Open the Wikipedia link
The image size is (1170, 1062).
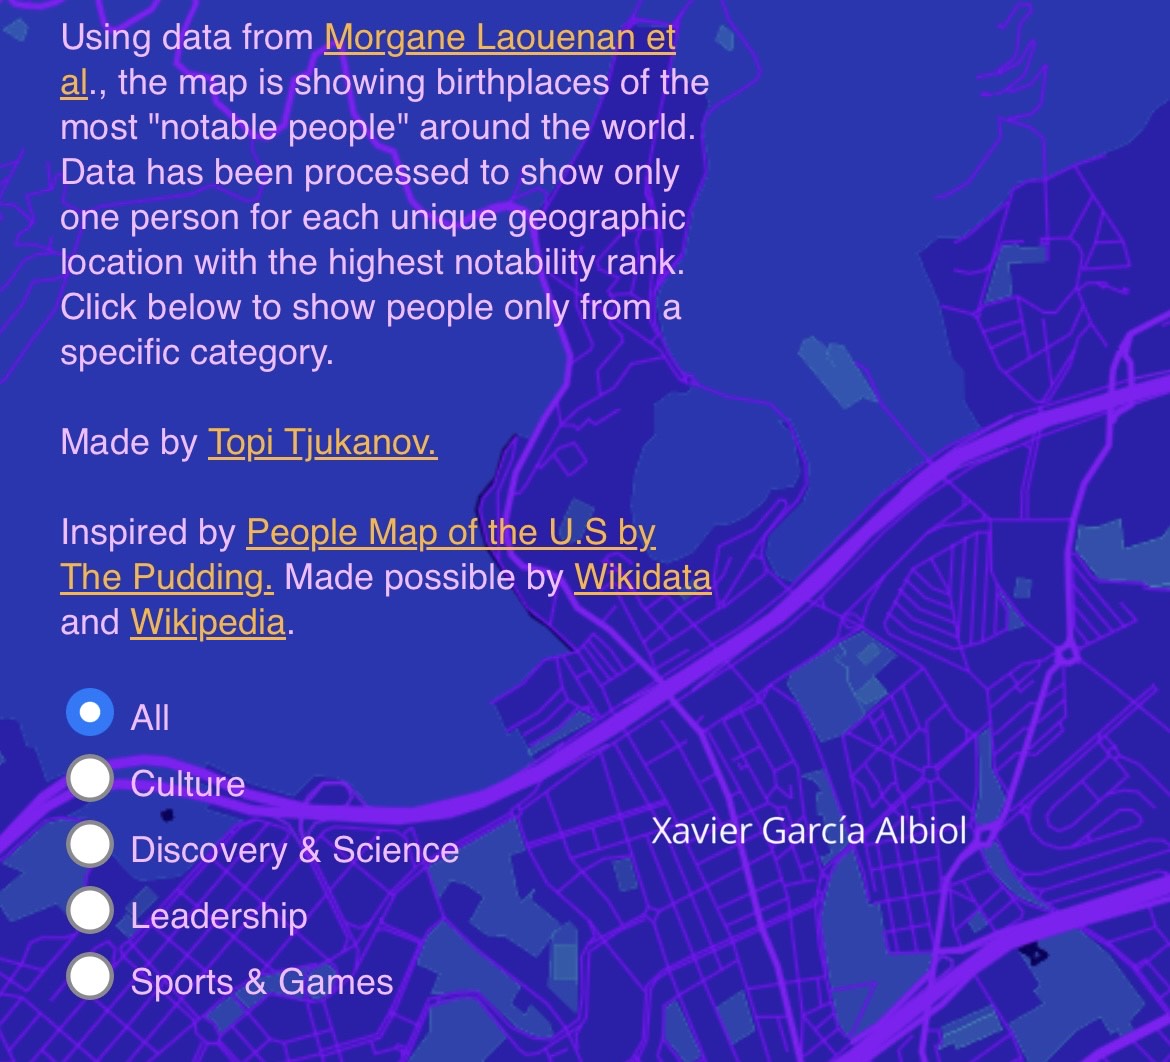click(208, 623)
